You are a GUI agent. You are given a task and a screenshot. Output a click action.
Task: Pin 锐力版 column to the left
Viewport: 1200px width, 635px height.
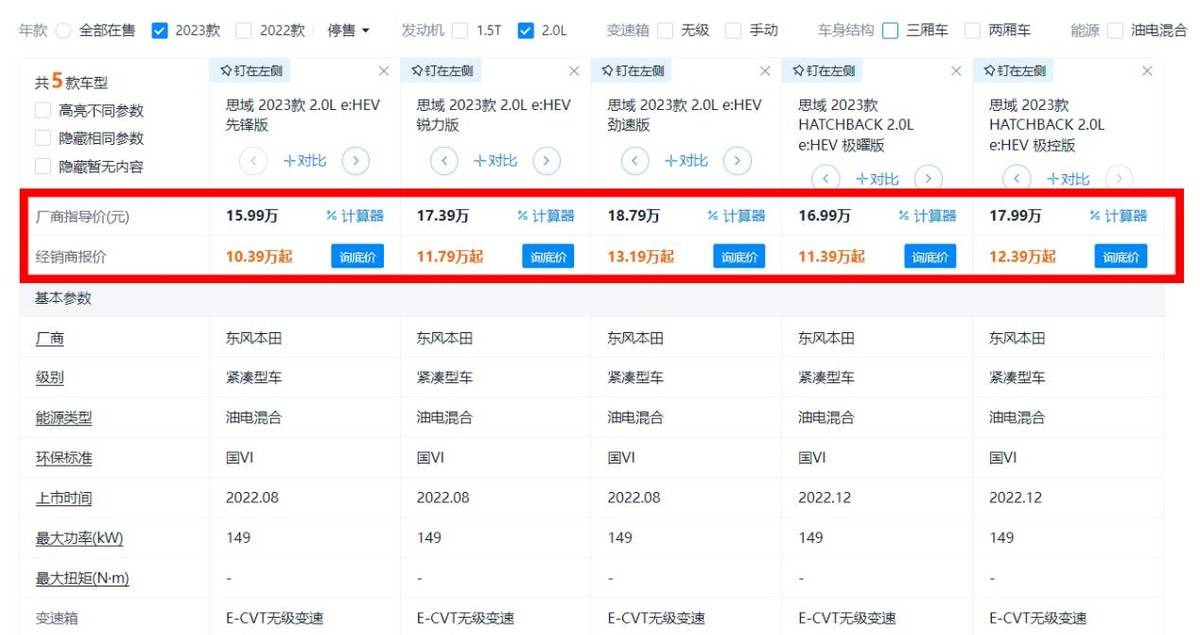[441, 71]
